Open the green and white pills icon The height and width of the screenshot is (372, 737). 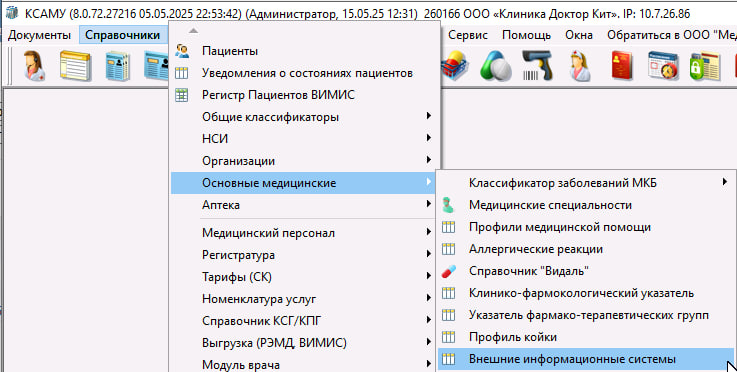point(496,66)
